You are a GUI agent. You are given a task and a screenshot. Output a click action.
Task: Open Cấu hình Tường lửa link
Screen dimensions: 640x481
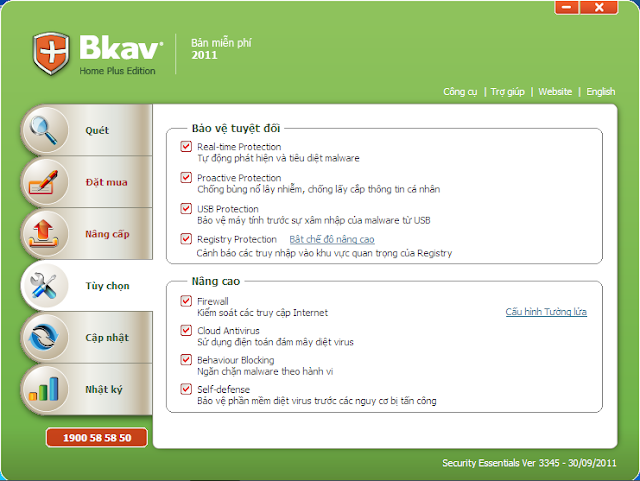pyautogui.click(x=546, y=312)
